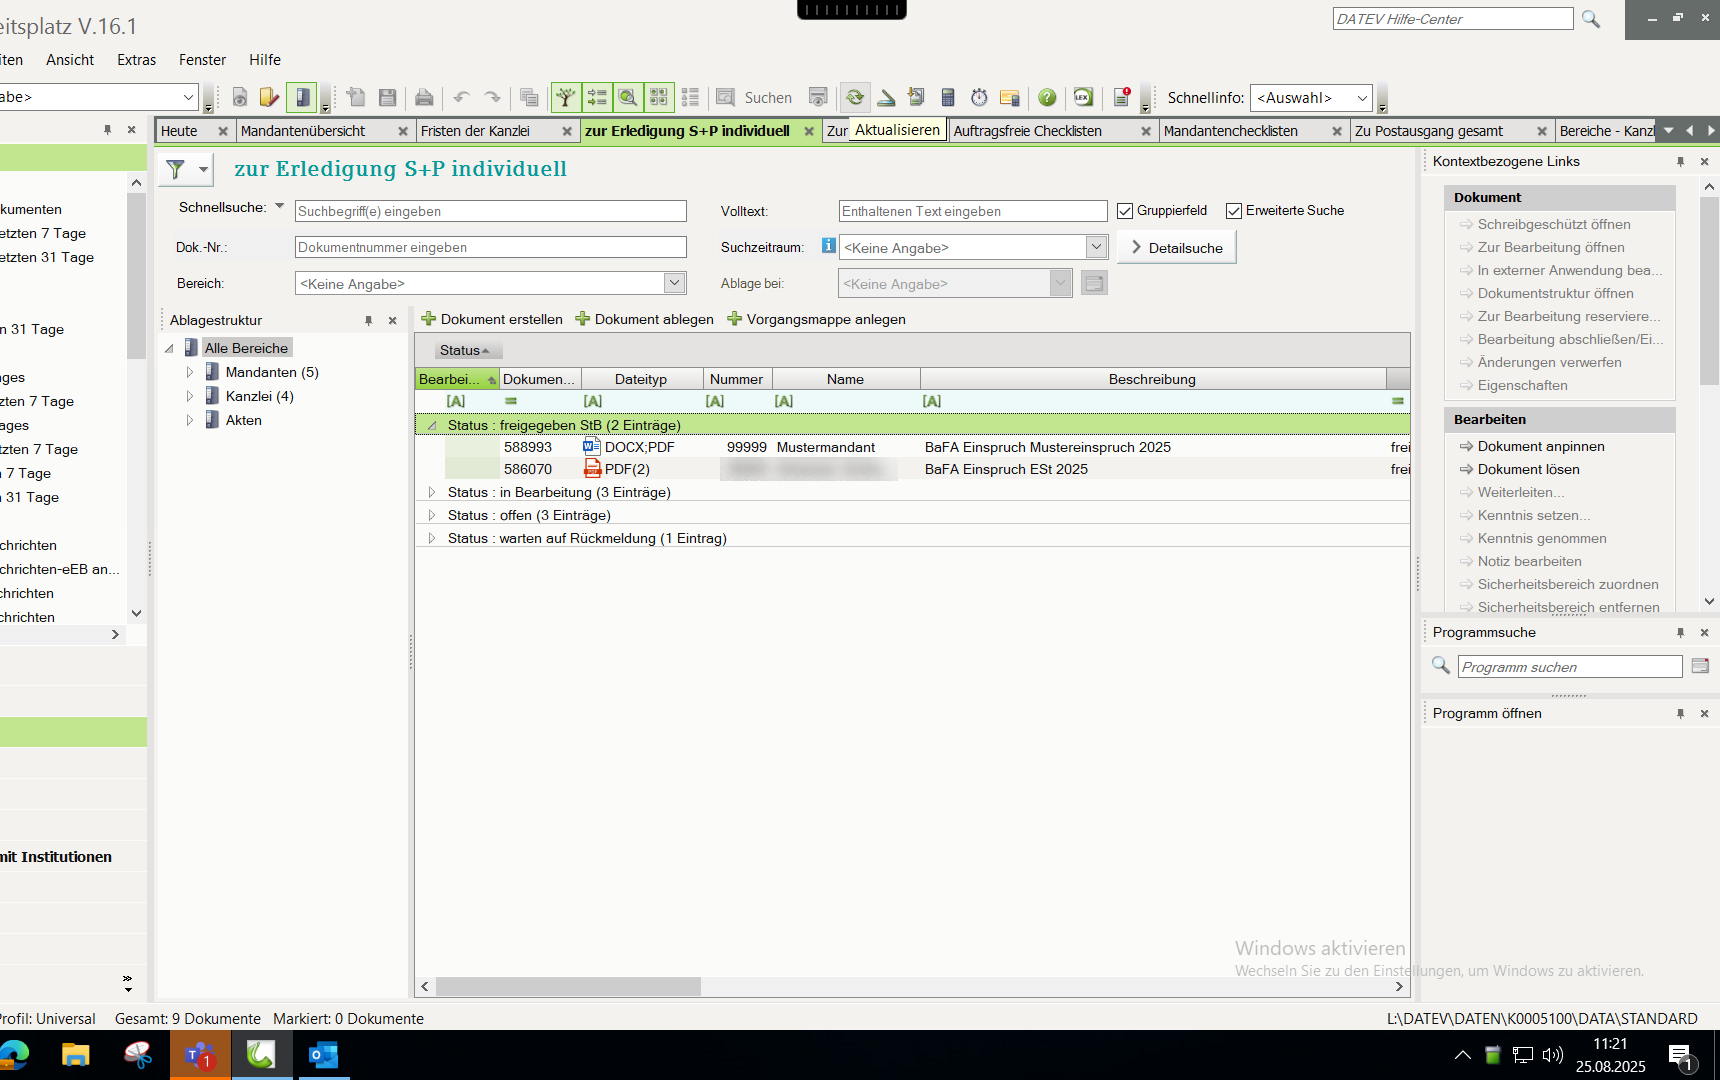Open help via green question mark icon
The image size is (1720, 1080).
point(1047,97)
